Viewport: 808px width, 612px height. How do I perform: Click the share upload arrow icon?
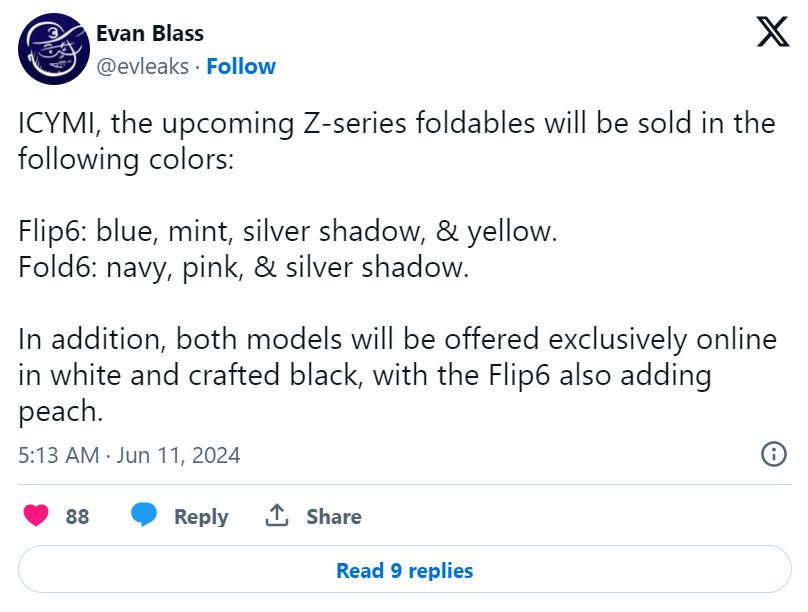277,516
